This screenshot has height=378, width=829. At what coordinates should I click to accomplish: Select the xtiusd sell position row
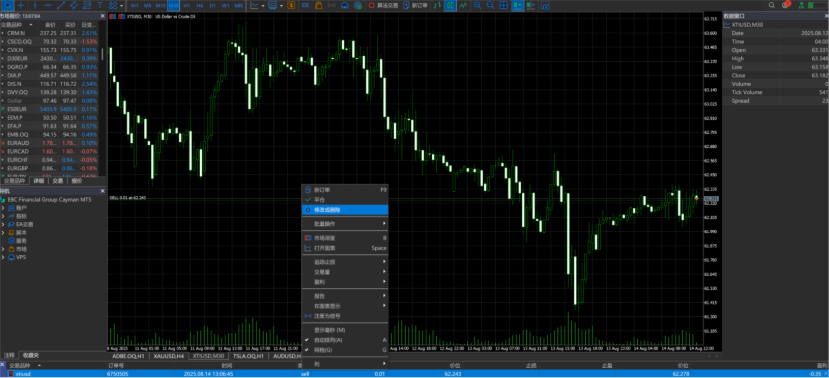tap(414, 374)
